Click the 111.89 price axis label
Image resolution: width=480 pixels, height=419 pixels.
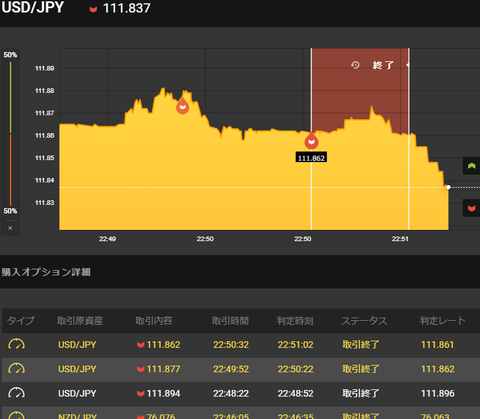pyautogui.click(x=45, y=68)
